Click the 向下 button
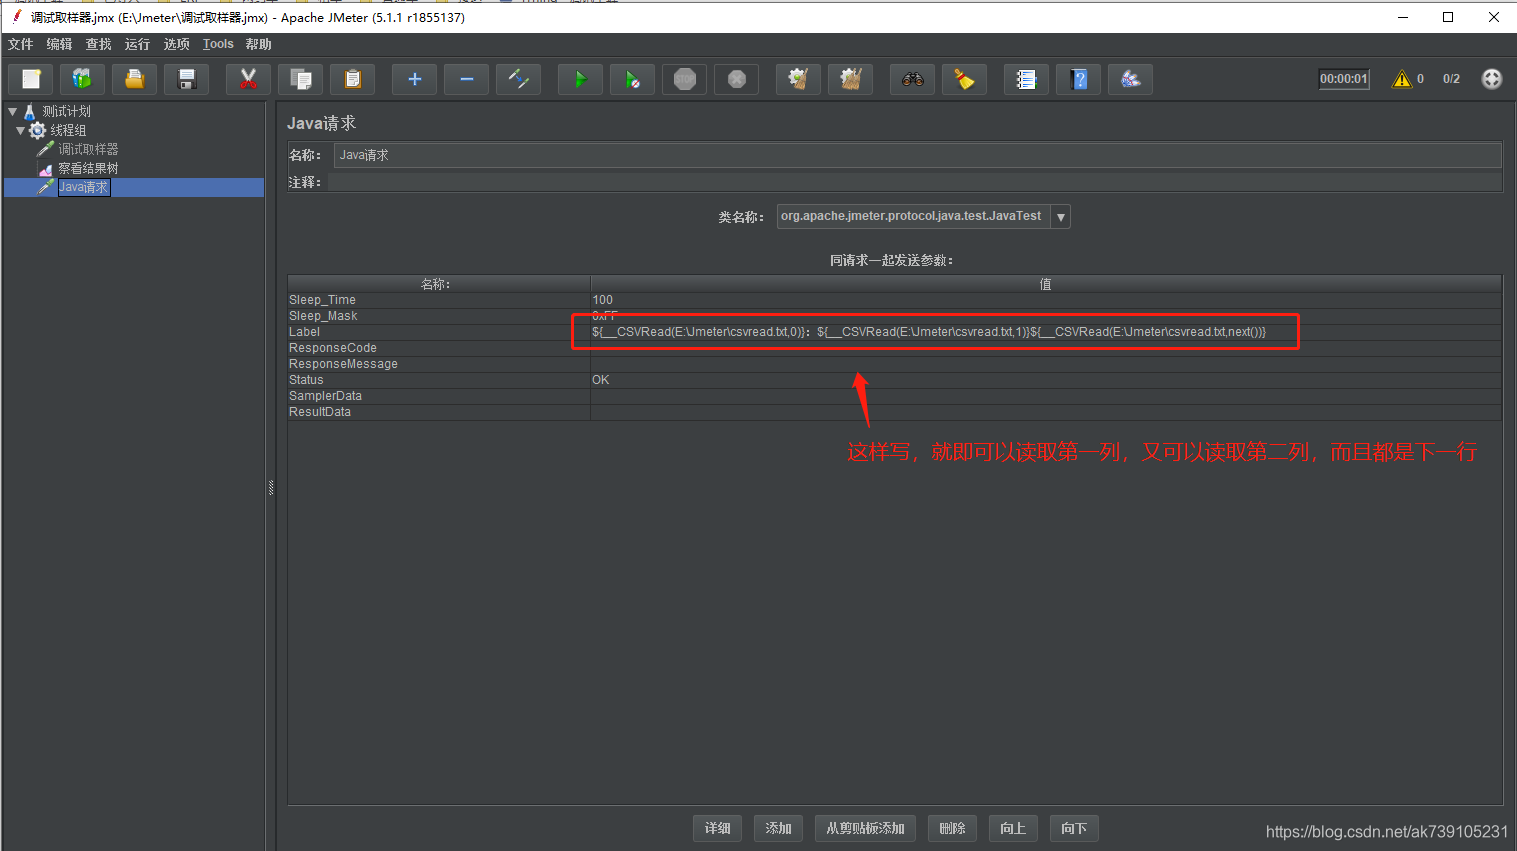1517x851 pixels. click(1074, 828)
